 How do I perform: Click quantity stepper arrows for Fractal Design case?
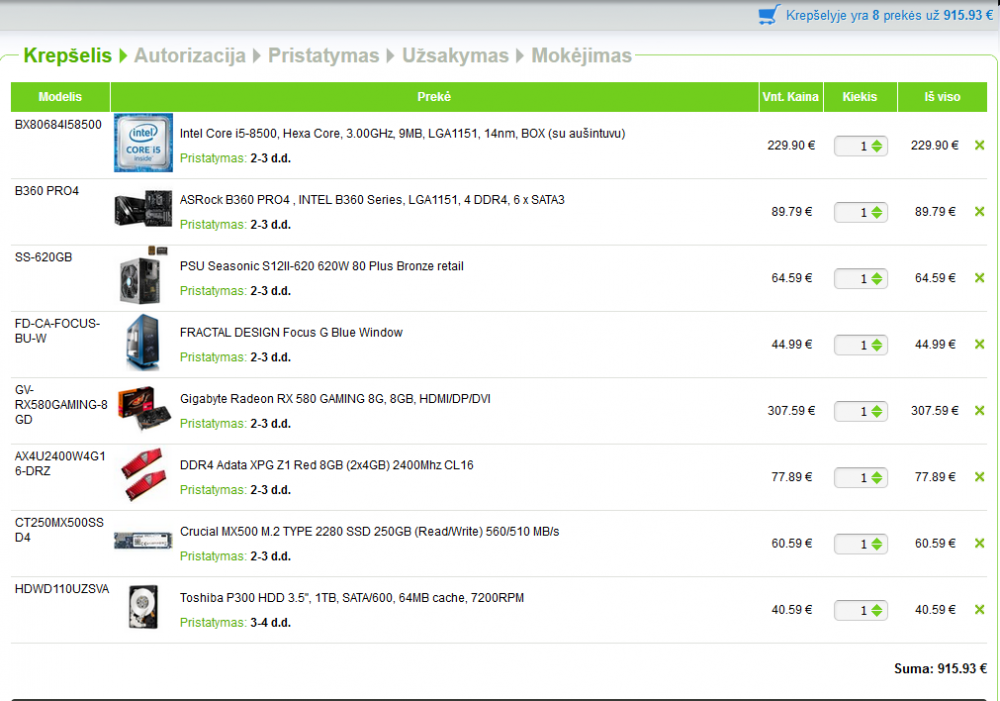pos(877,345)
